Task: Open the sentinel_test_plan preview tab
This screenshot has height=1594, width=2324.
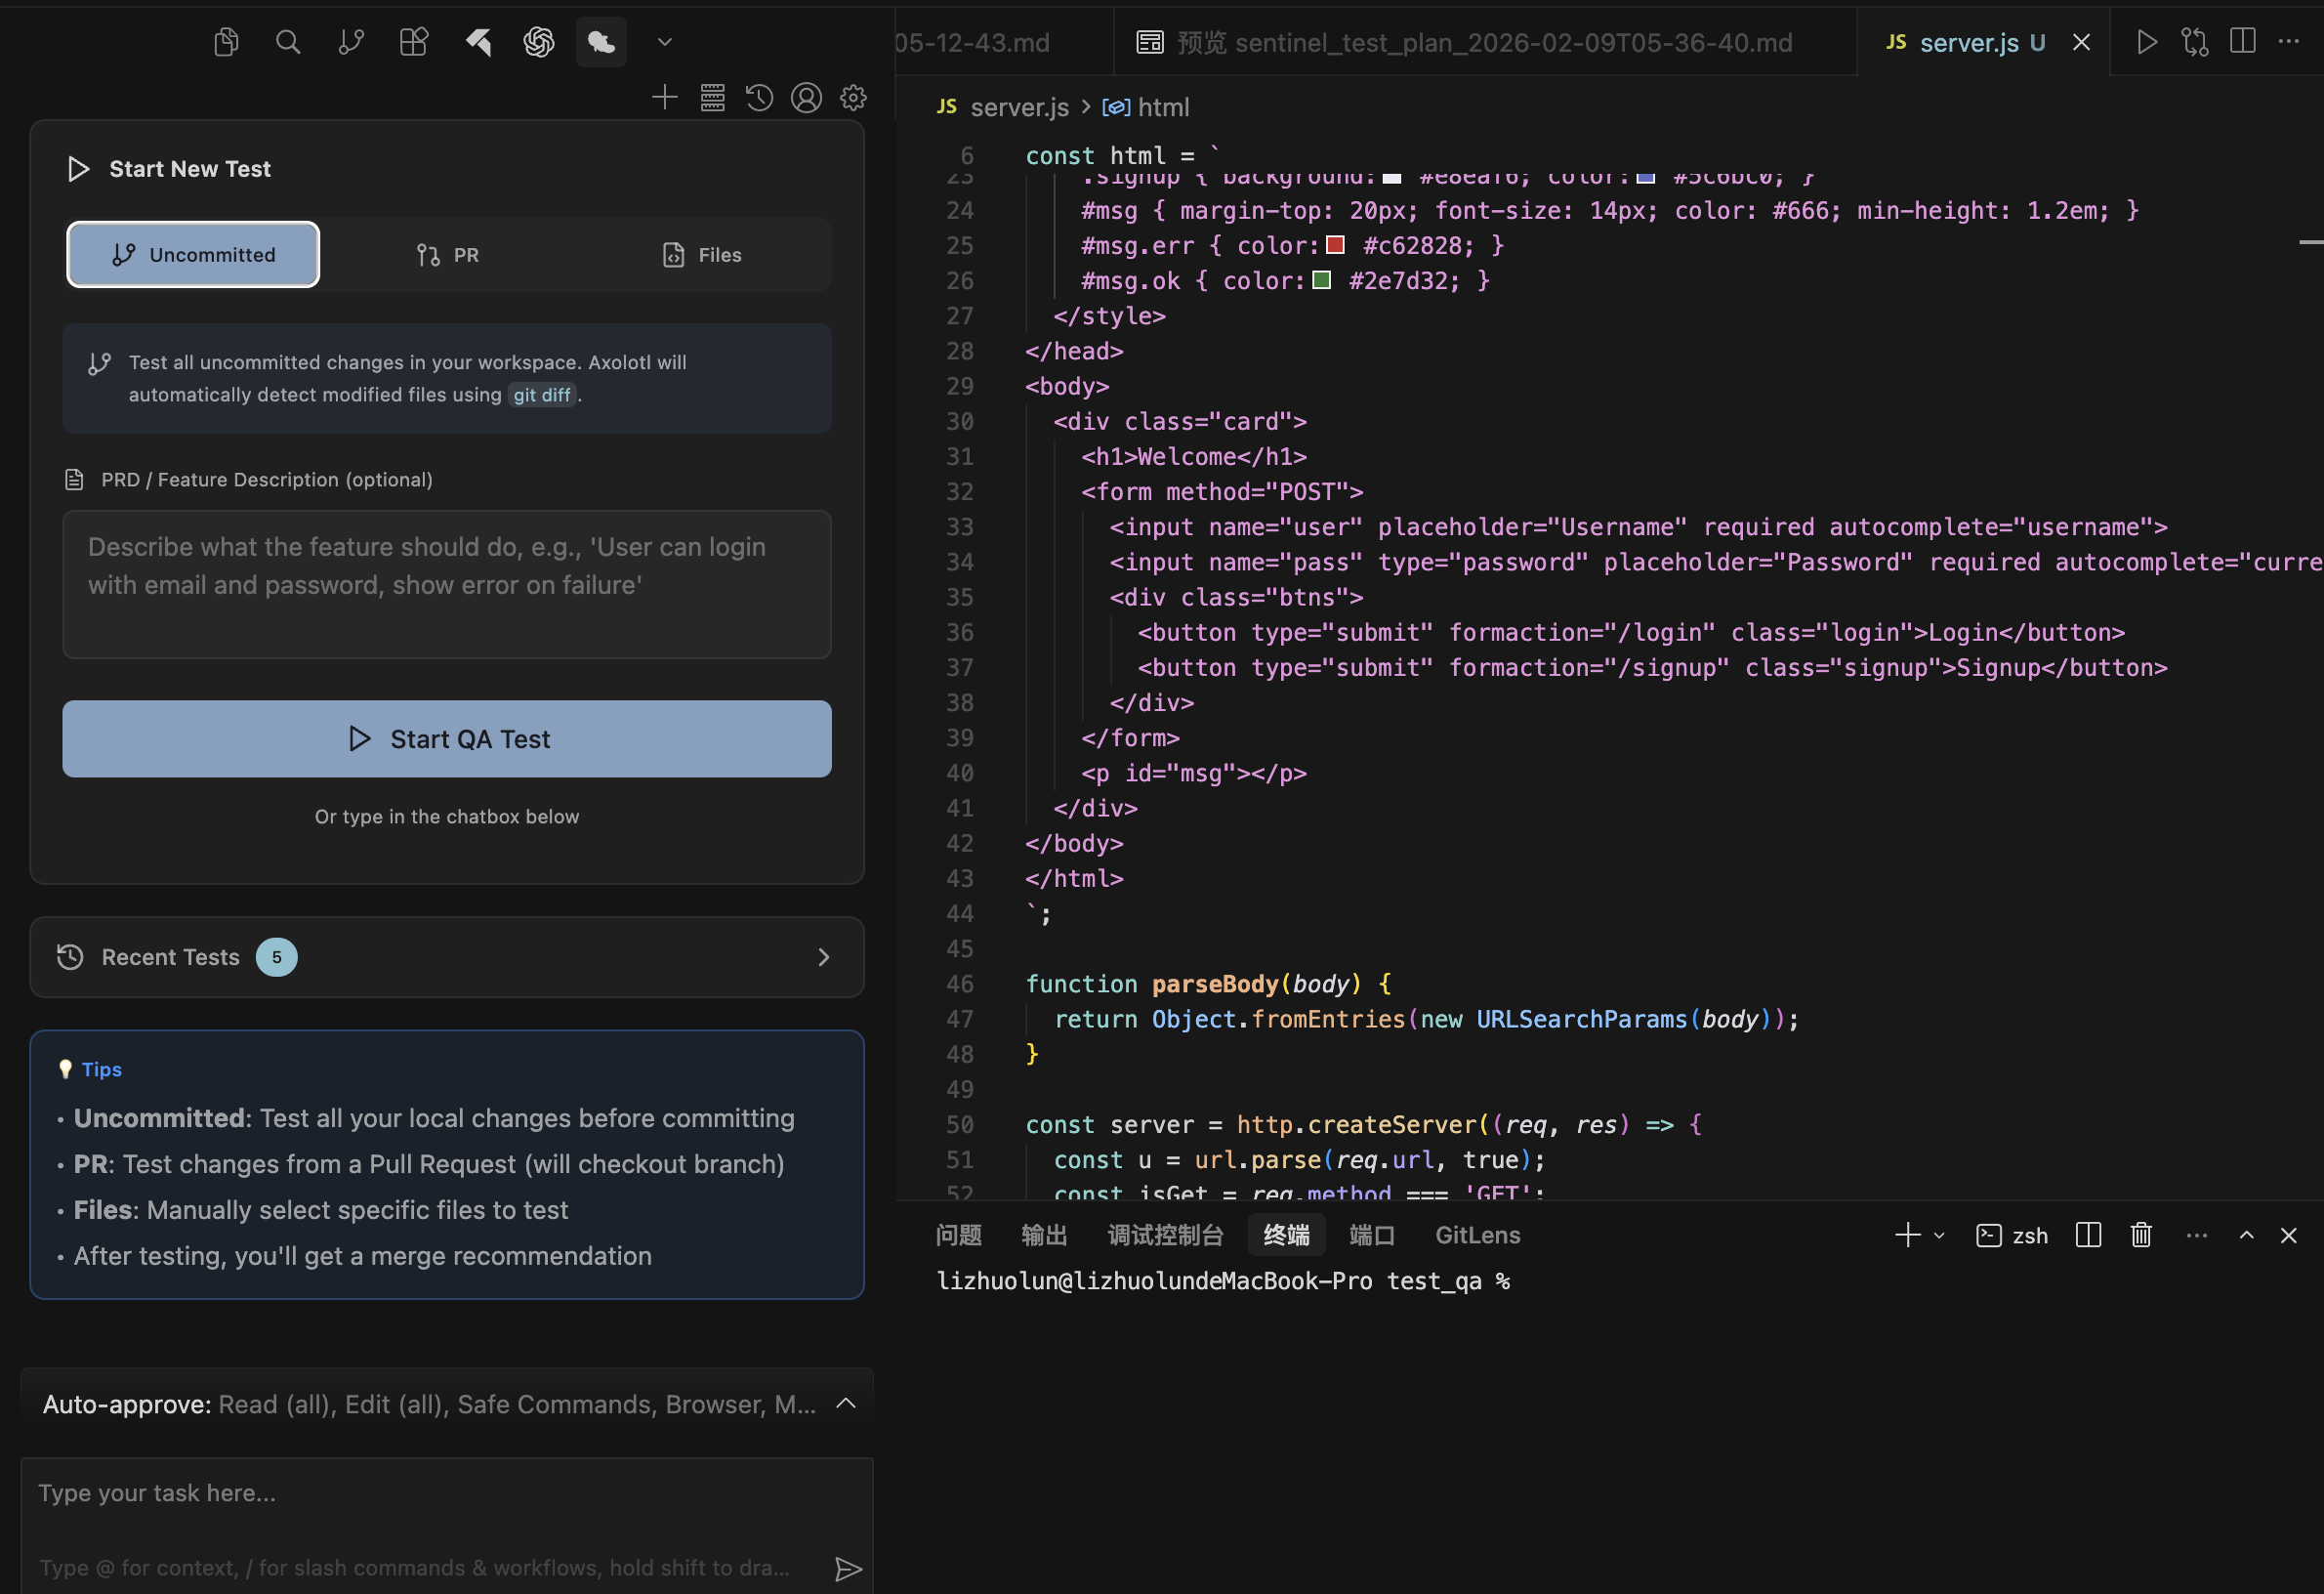Action: 1465,42
